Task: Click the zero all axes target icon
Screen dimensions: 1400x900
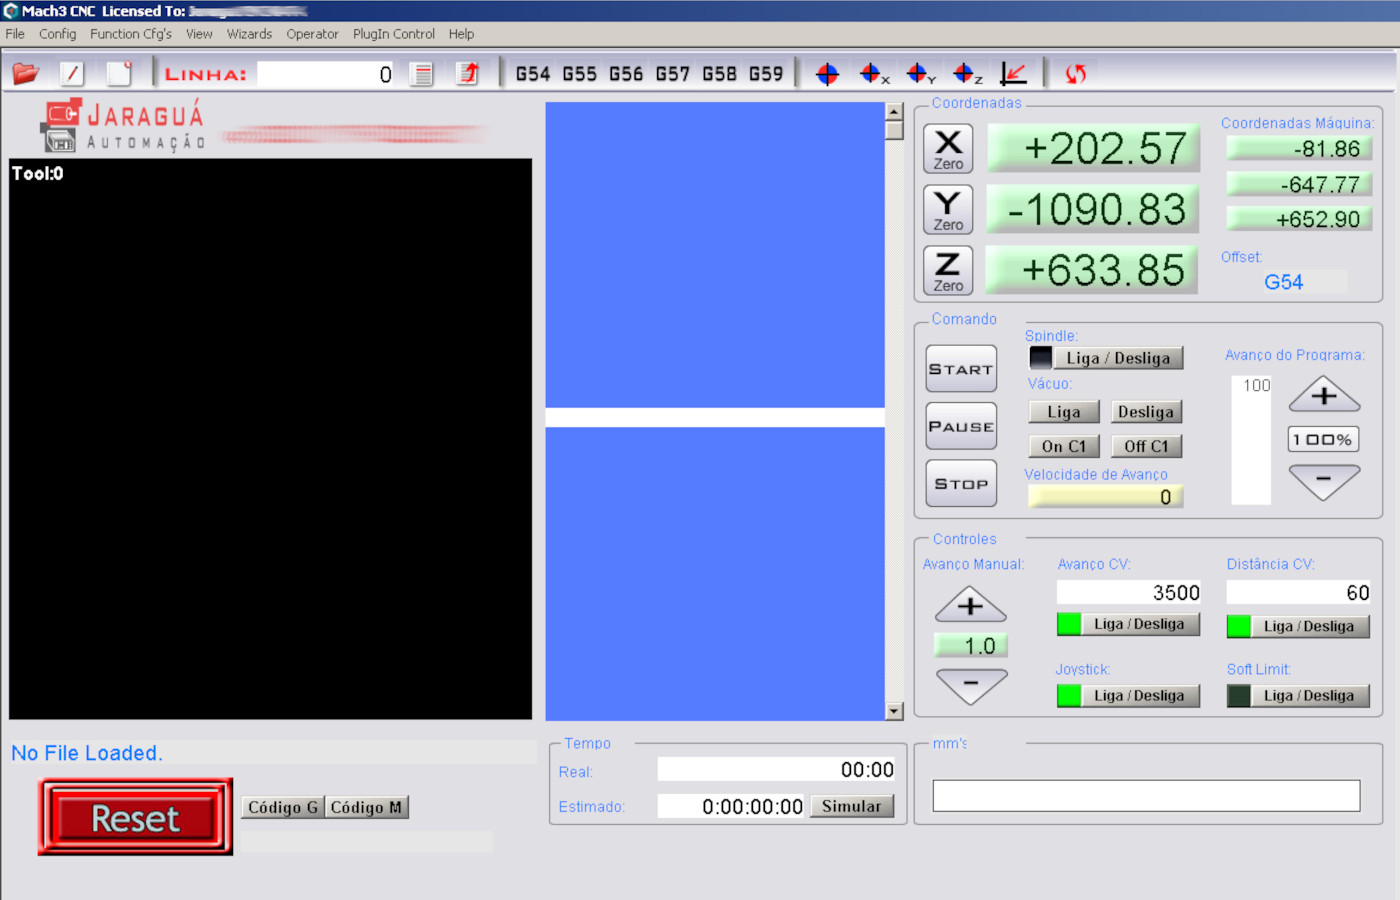Action: click(827, 74)
